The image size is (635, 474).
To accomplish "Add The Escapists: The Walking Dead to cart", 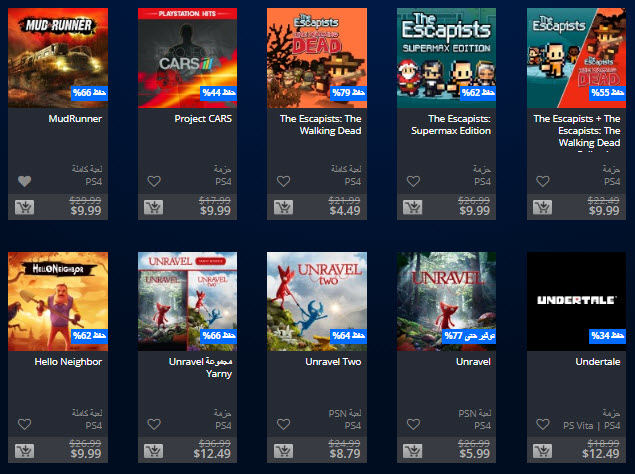I will click(283, 207).
